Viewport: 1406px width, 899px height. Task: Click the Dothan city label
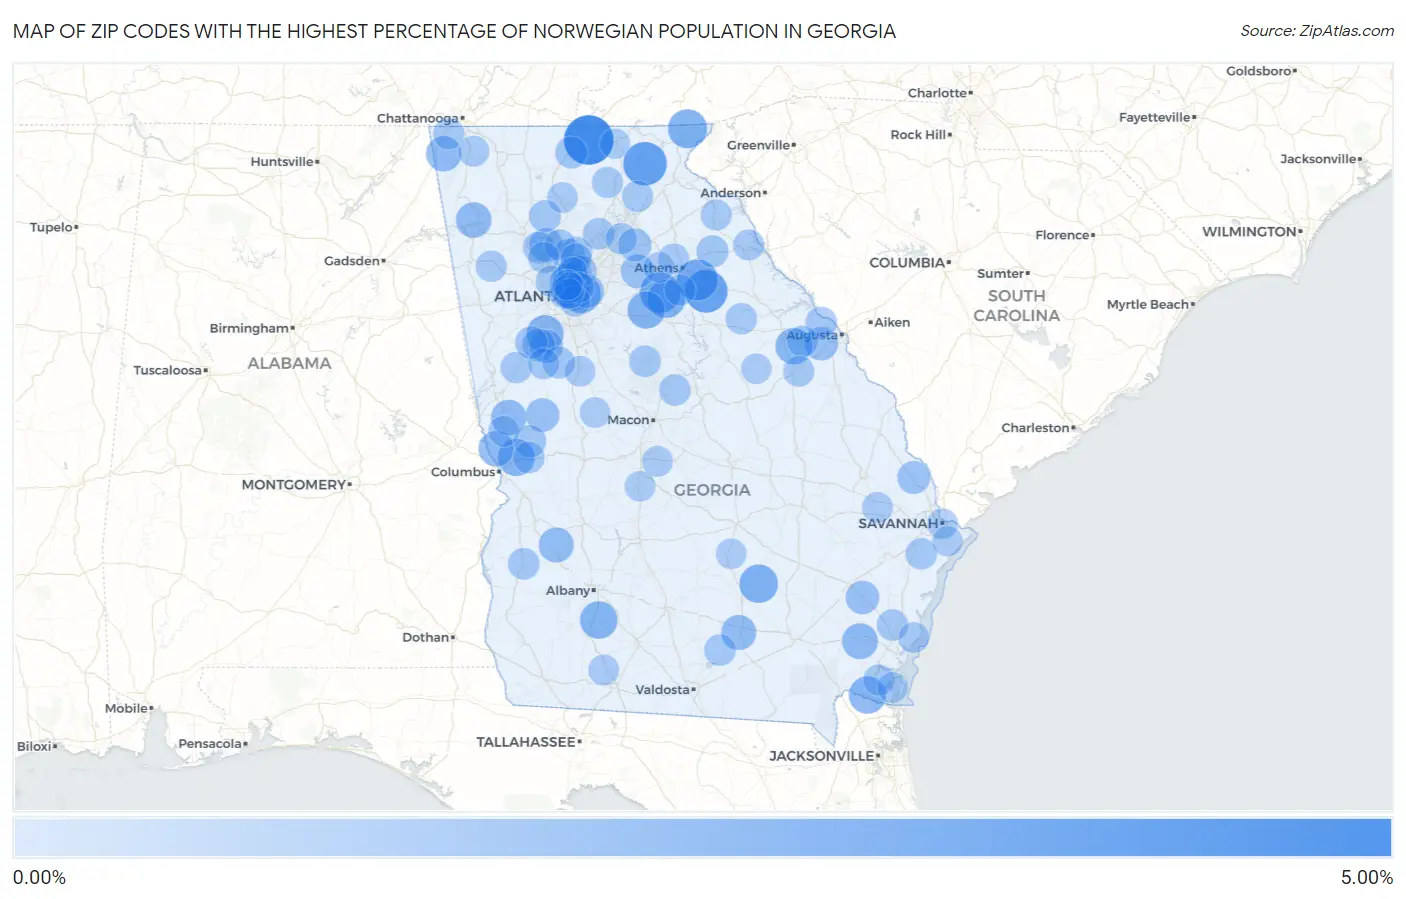click(426, 637)
